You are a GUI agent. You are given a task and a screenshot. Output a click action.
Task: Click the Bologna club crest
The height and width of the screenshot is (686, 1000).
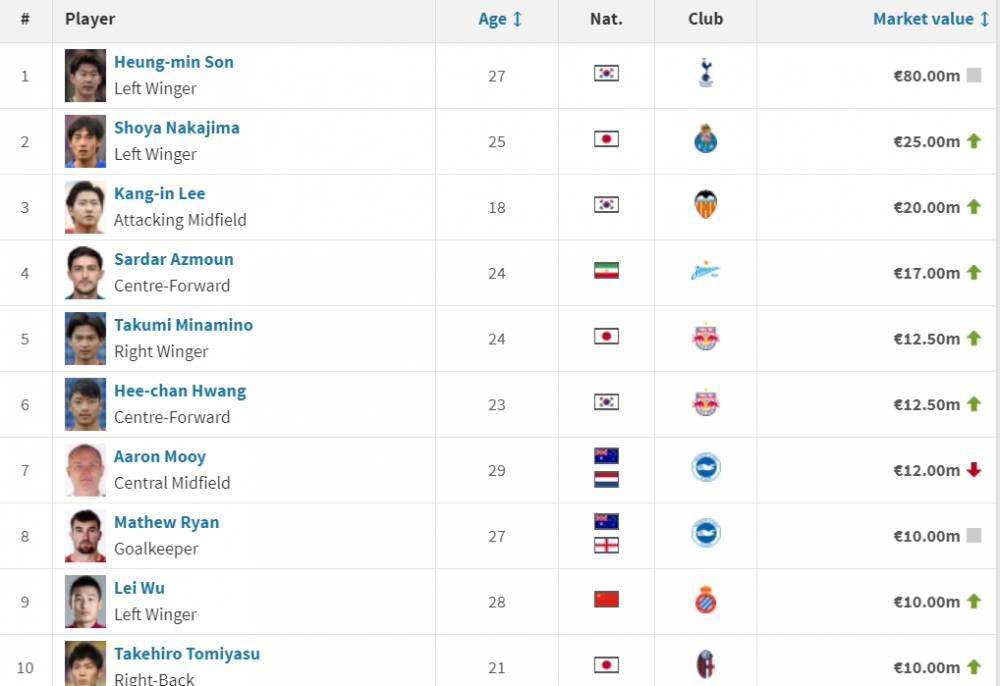tap(705, 665)
